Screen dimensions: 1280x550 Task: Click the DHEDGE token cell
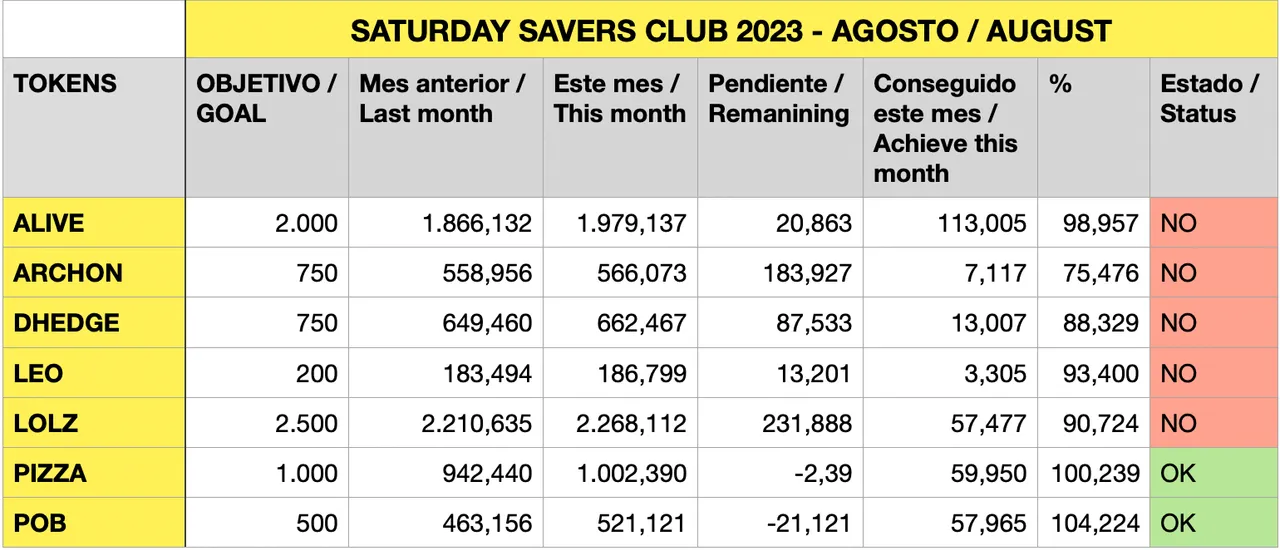(x=66, y=323)
